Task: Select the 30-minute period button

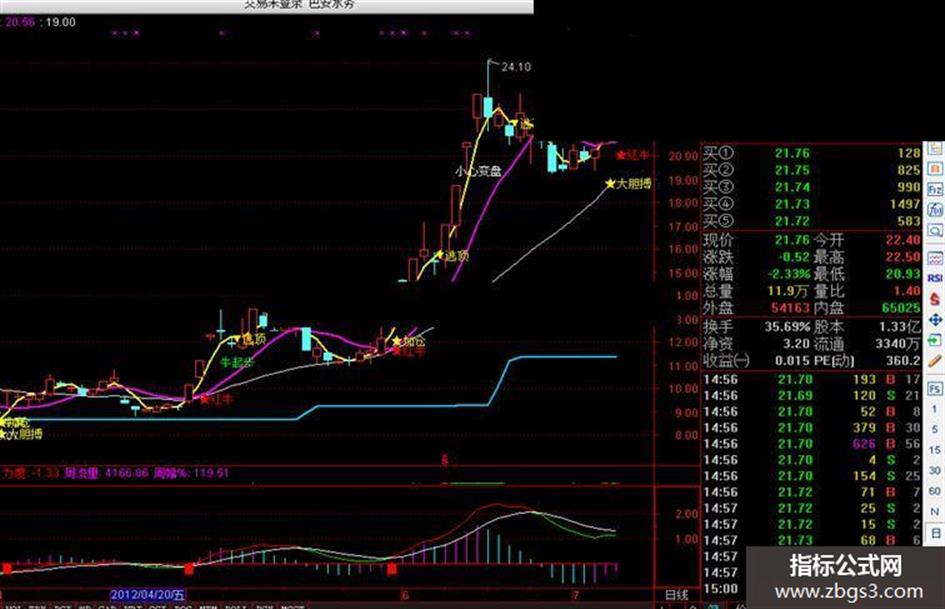Action: (x=935, y=470)
